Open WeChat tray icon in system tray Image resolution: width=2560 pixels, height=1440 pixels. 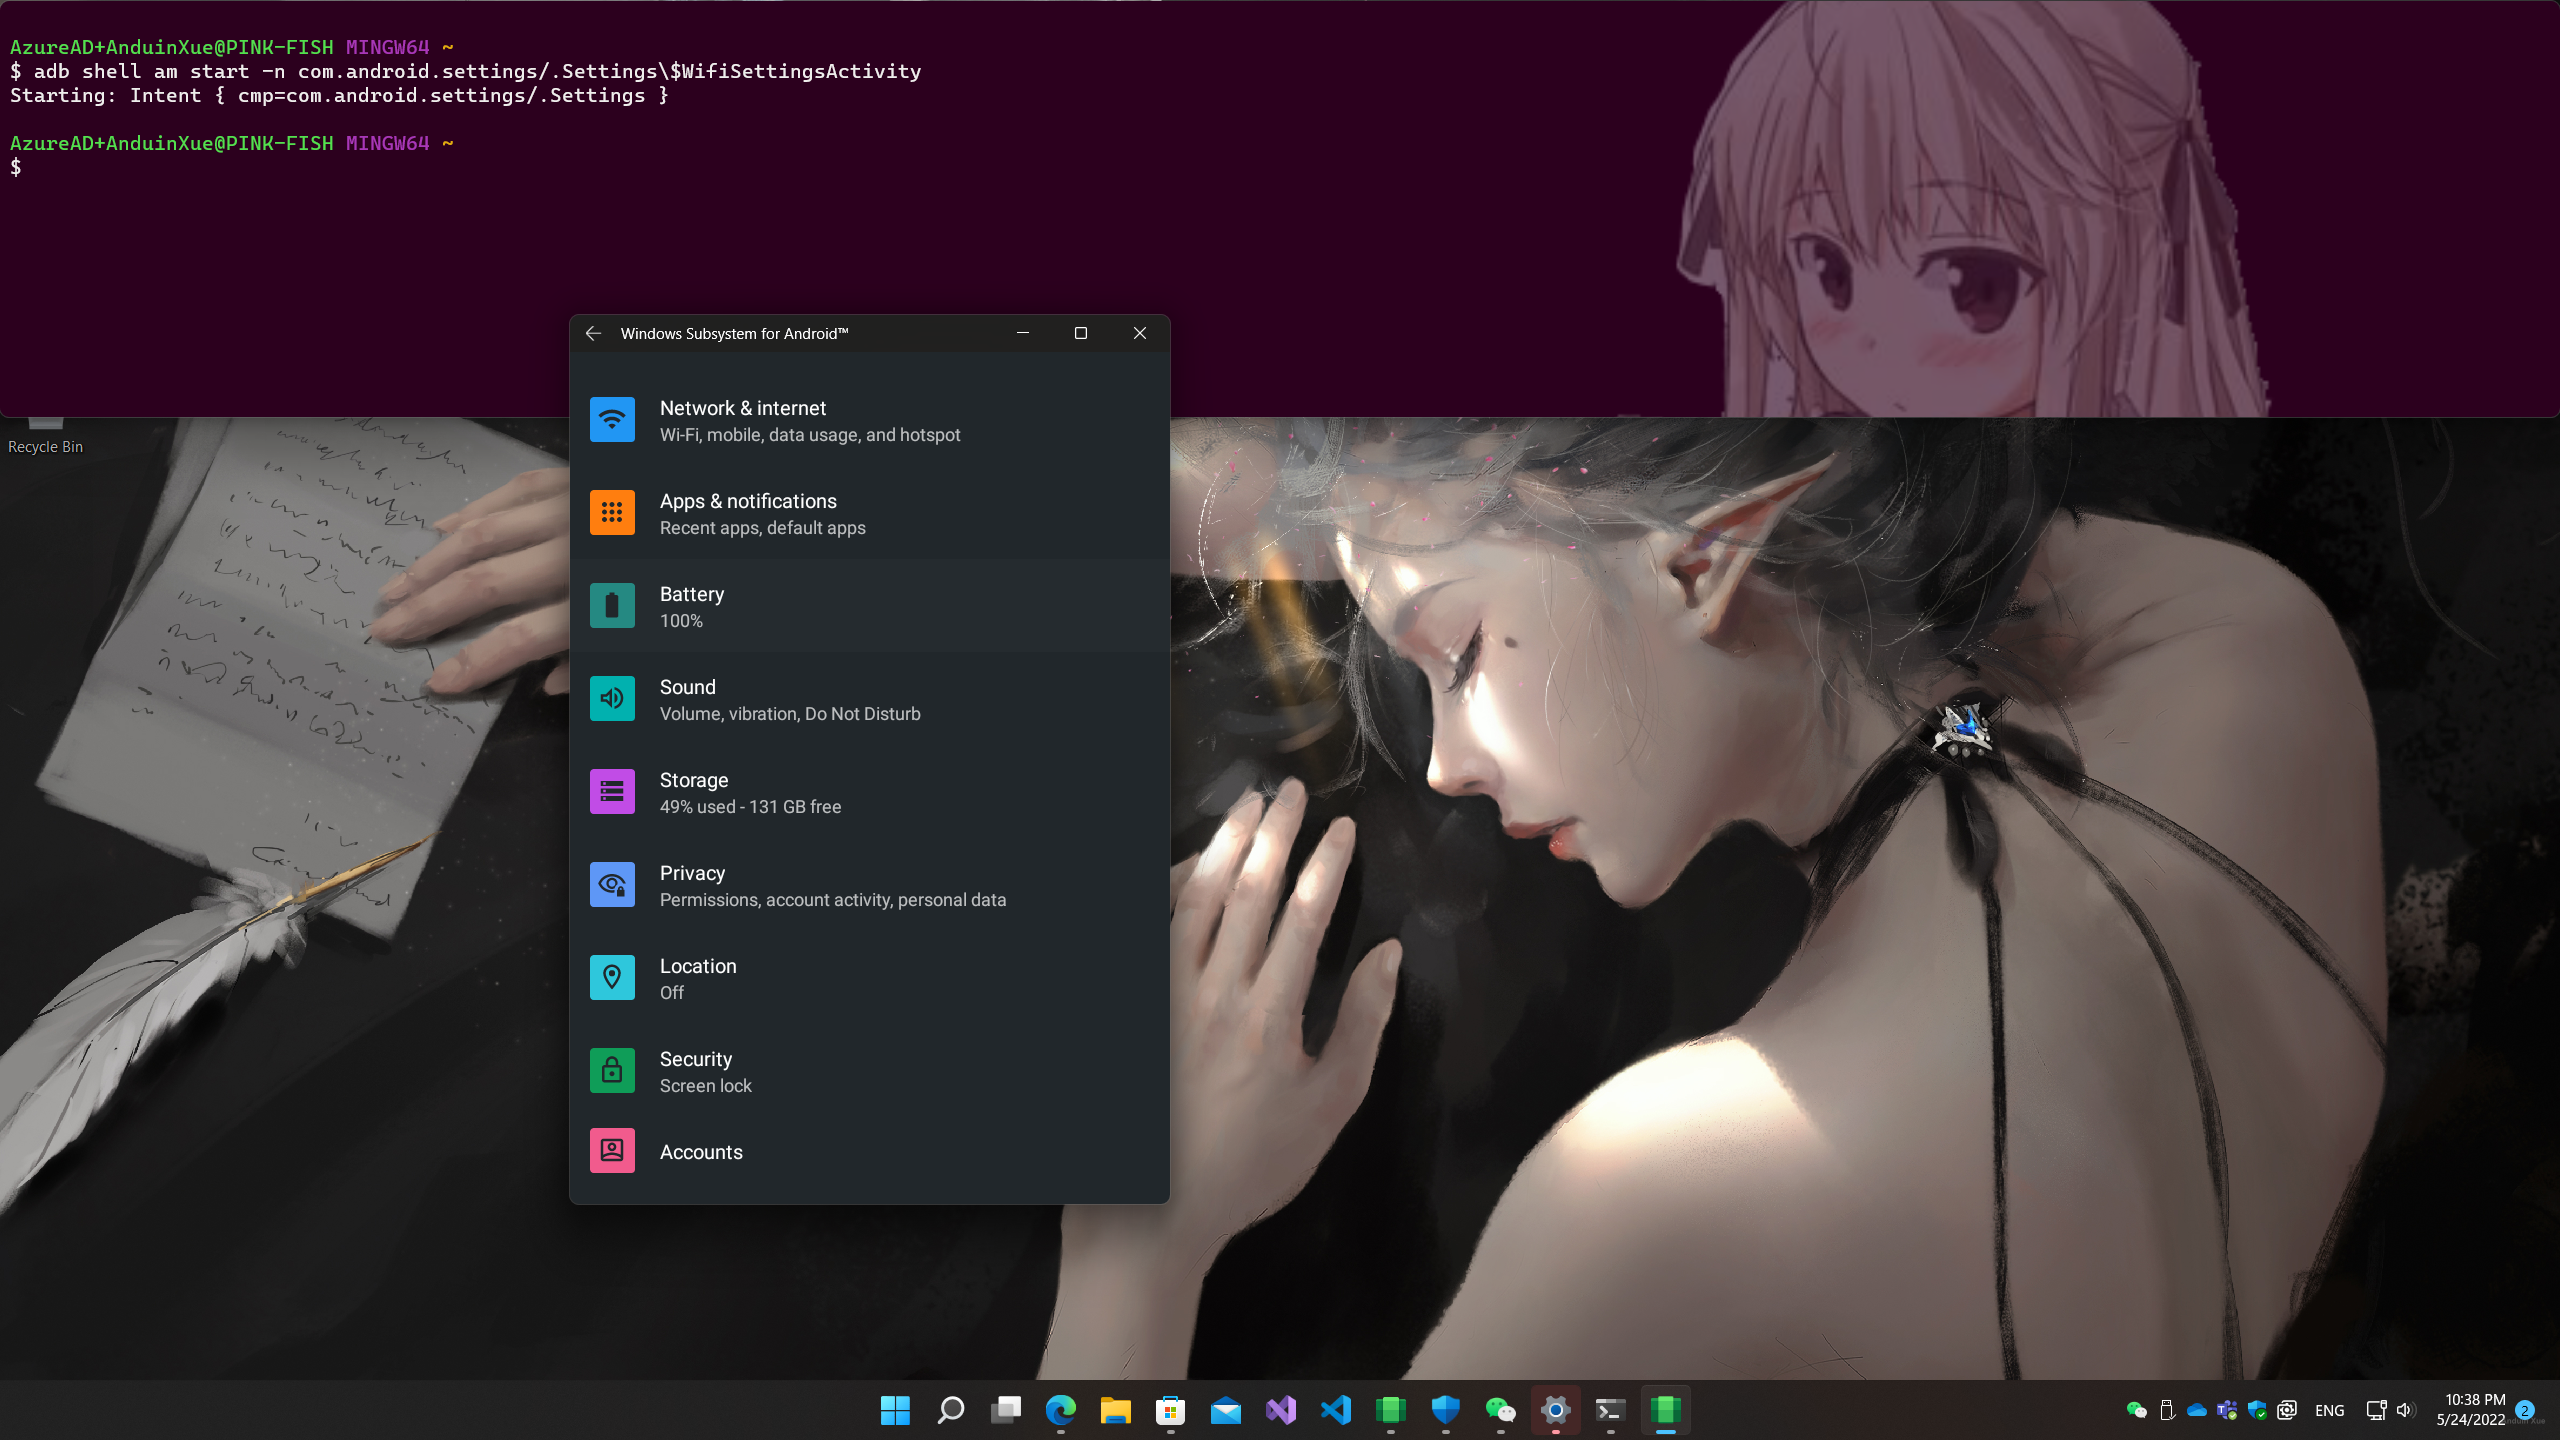click(x=2137, y=1410)
